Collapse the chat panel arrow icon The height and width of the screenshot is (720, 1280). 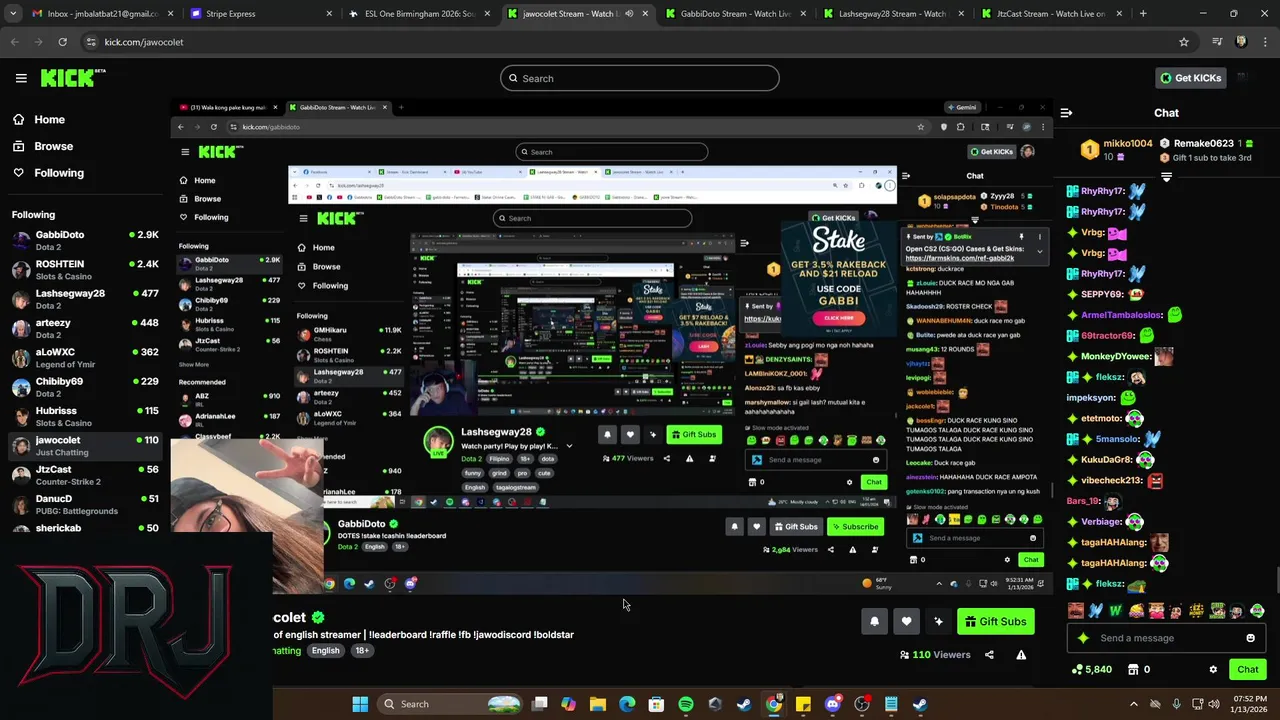coord(1066,113)
